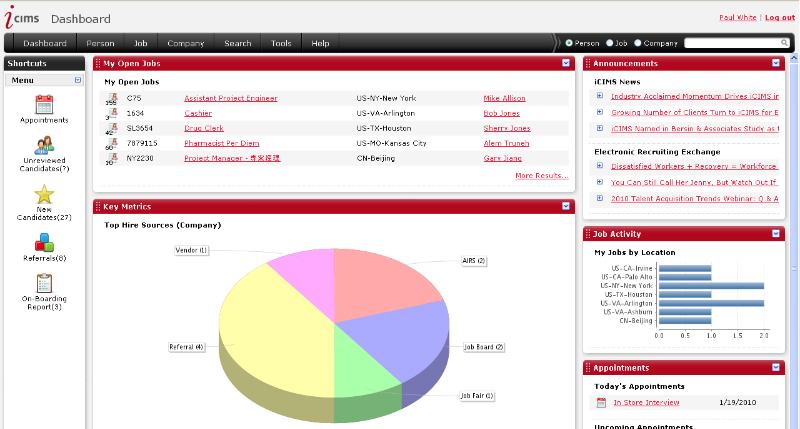
Task: Click the search text field in navigation bar
Action: (738, 44)
